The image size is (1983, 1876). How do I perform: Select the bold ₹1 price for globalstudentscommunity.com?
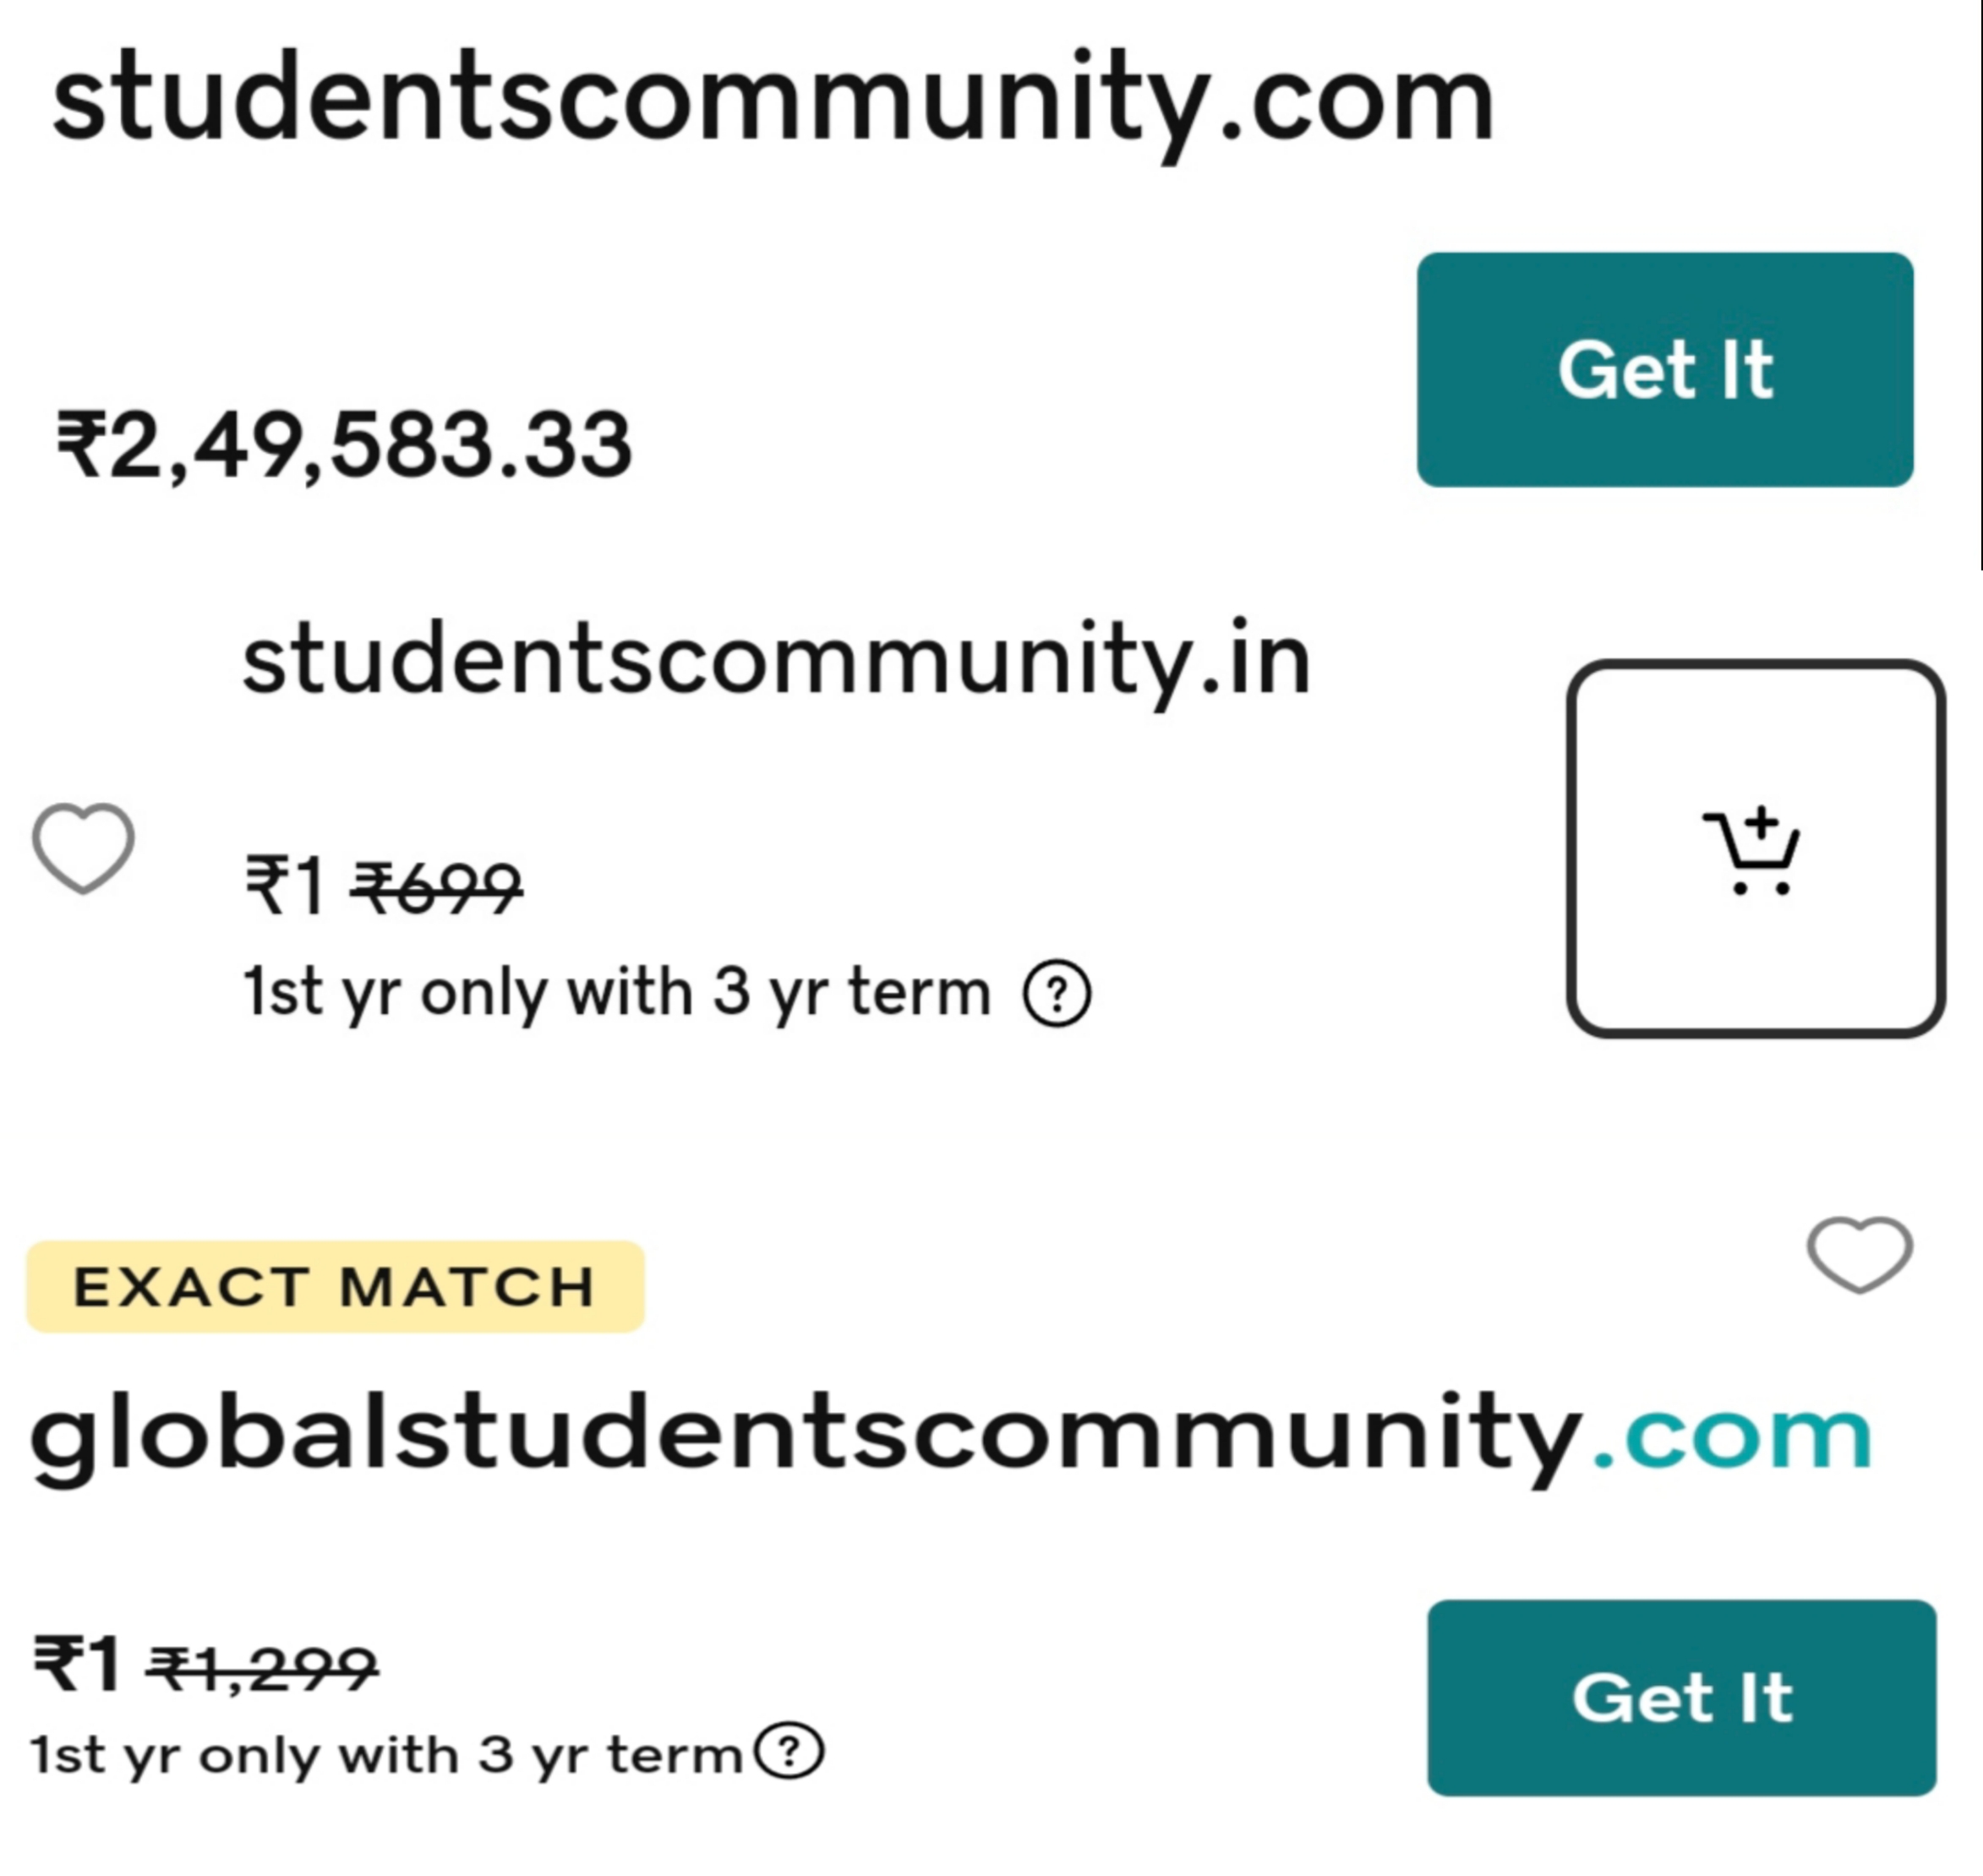pos(77,1664)
